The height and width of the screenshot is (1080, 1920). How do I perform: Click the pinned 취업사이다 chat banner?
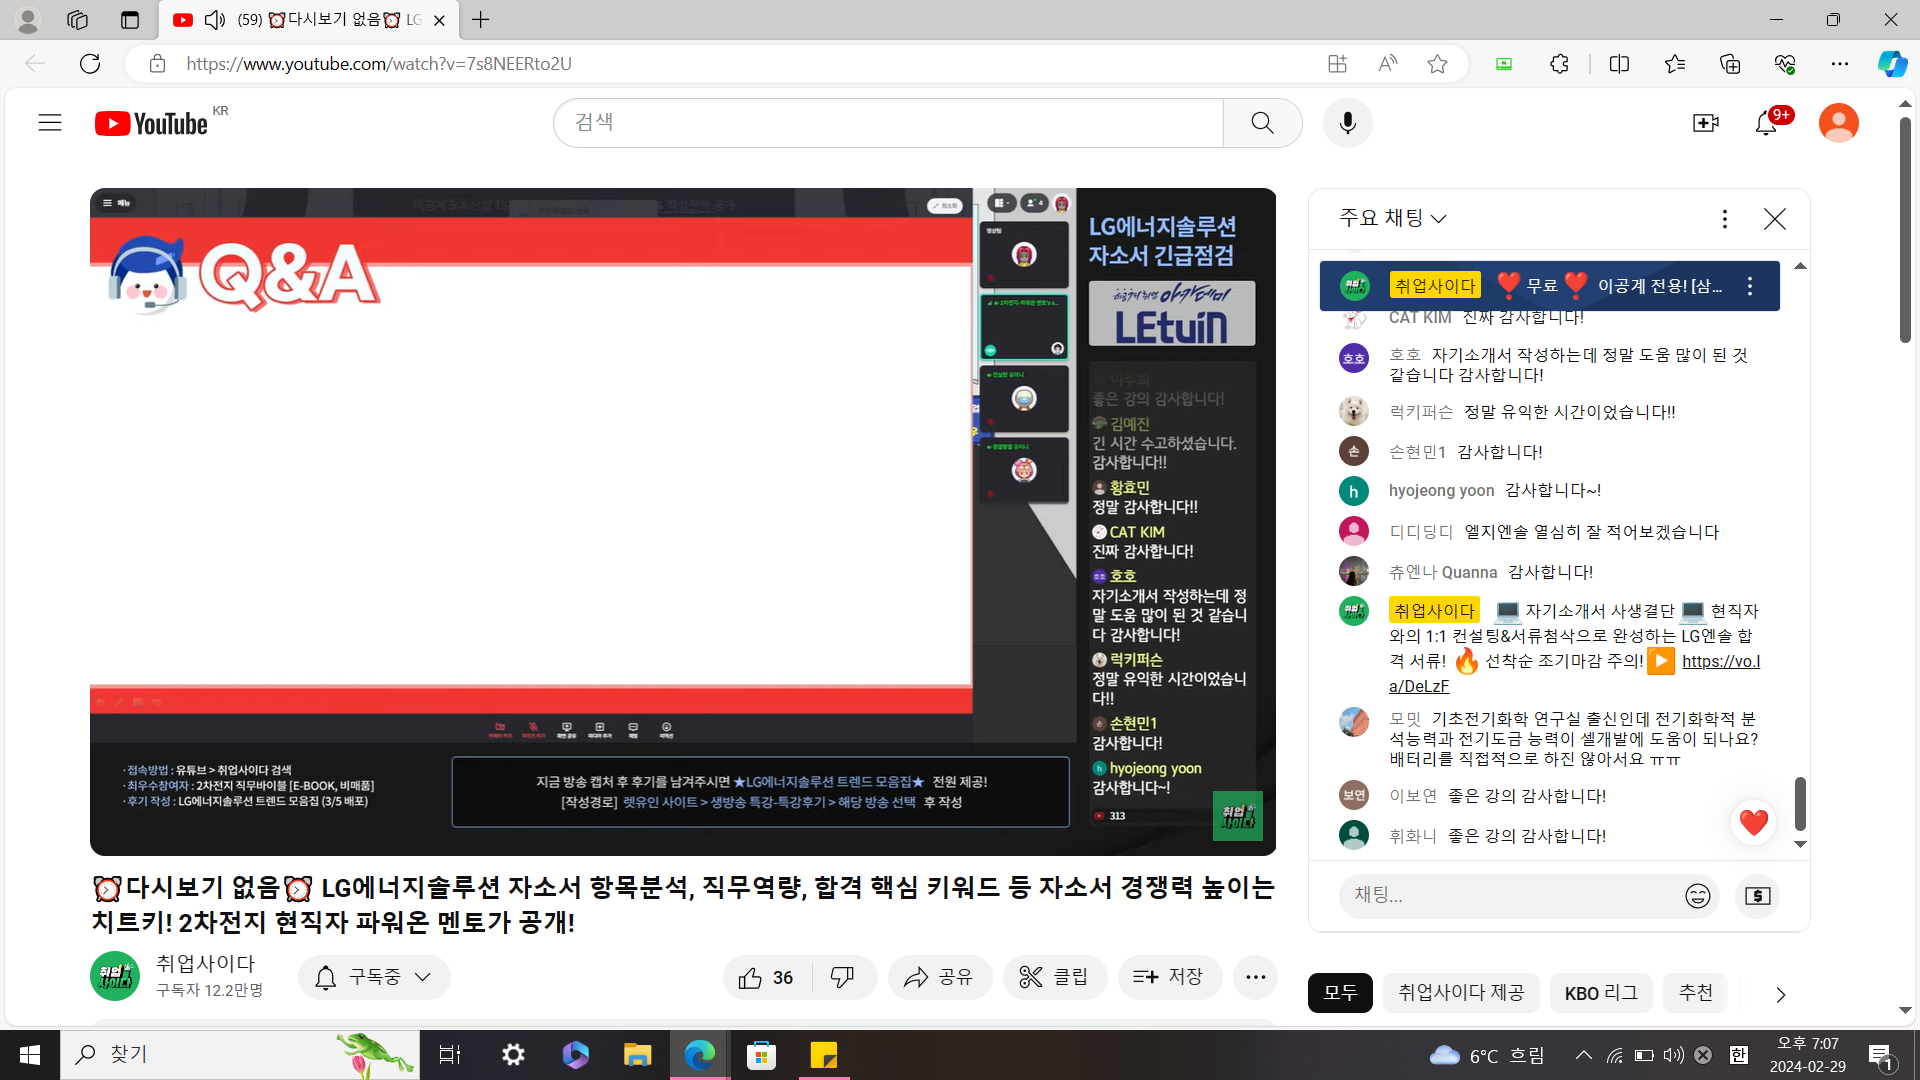pos(1549,286)
